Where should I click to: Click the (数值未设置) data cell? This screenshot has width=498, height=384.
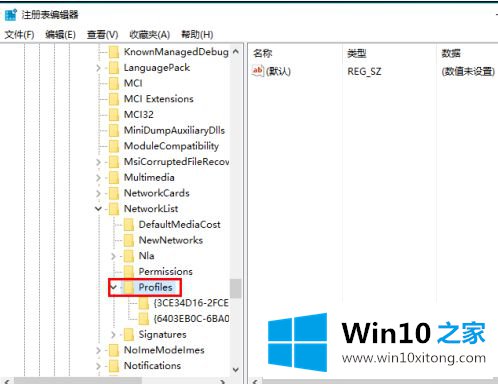click(468, 71)
